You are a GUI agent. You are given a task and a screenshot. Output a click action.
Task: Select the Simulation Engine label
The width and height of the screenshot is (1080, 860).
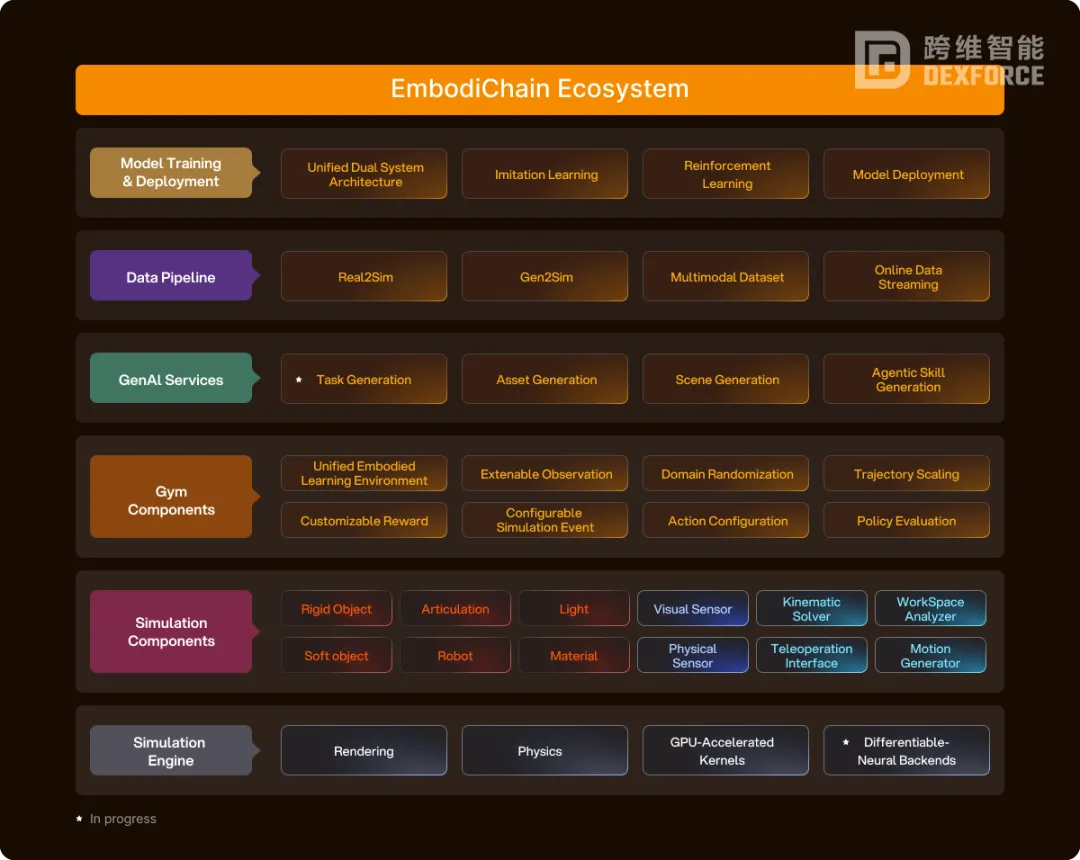coord(172,751)
